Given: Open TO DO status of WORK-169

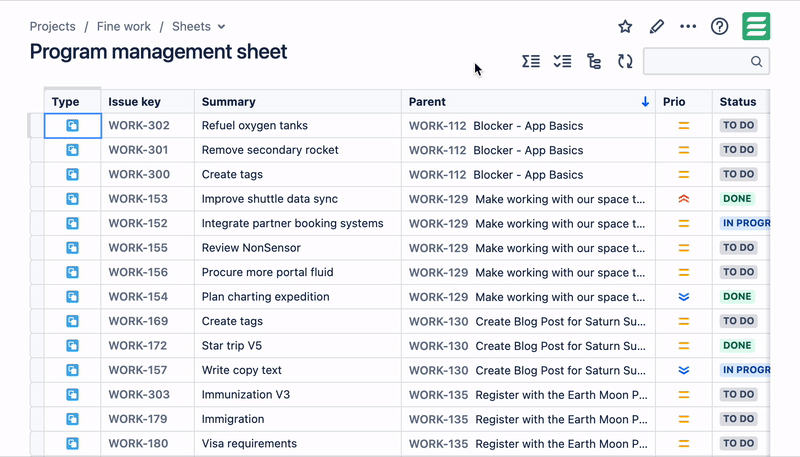Looking at the screenshot, I should tap(738, 321).
